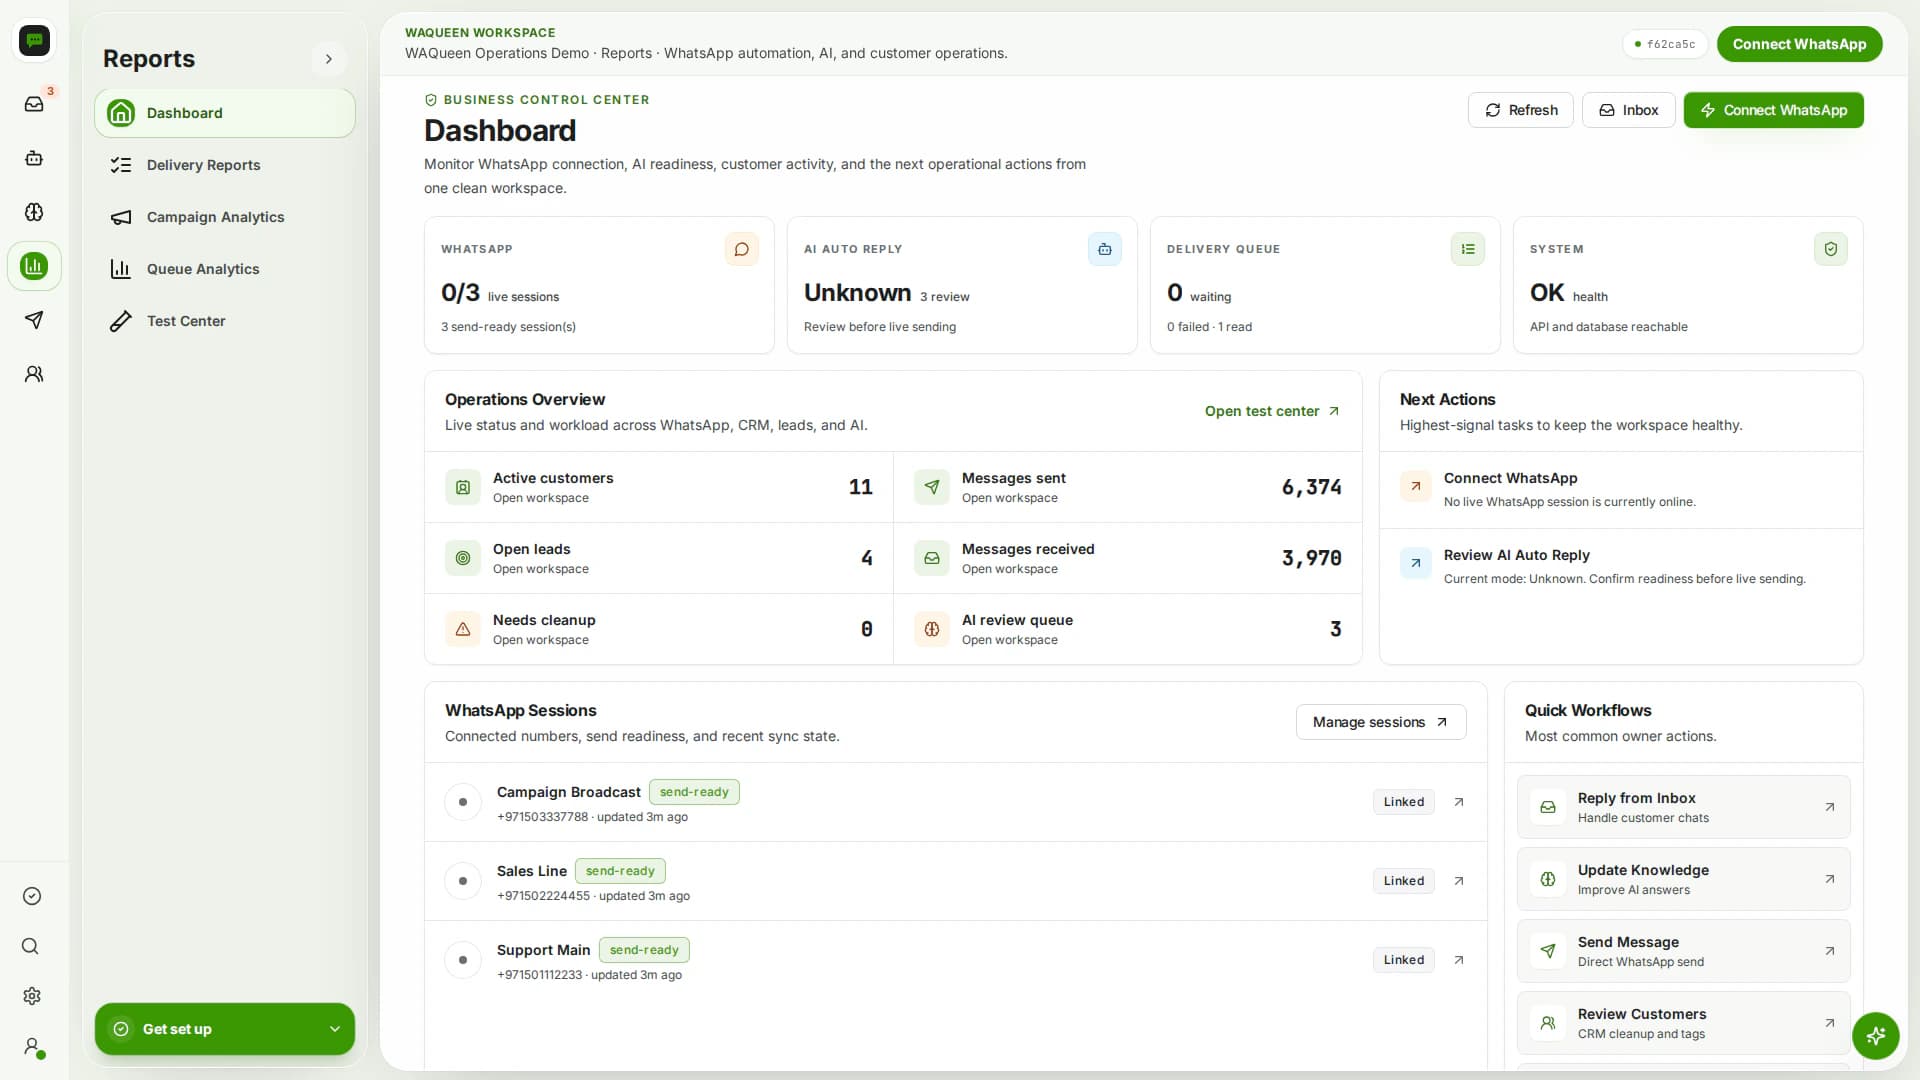Click the Open leads target icon

[x=463, y=558]
